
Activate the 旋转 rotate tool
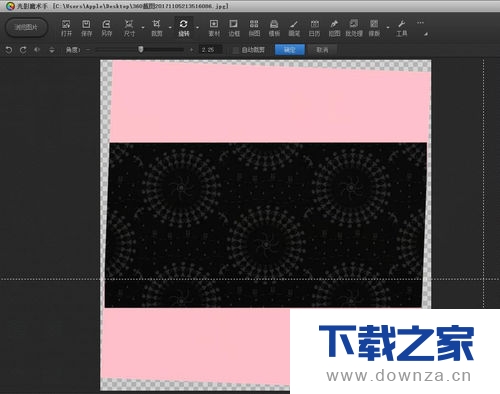point(183,28)
